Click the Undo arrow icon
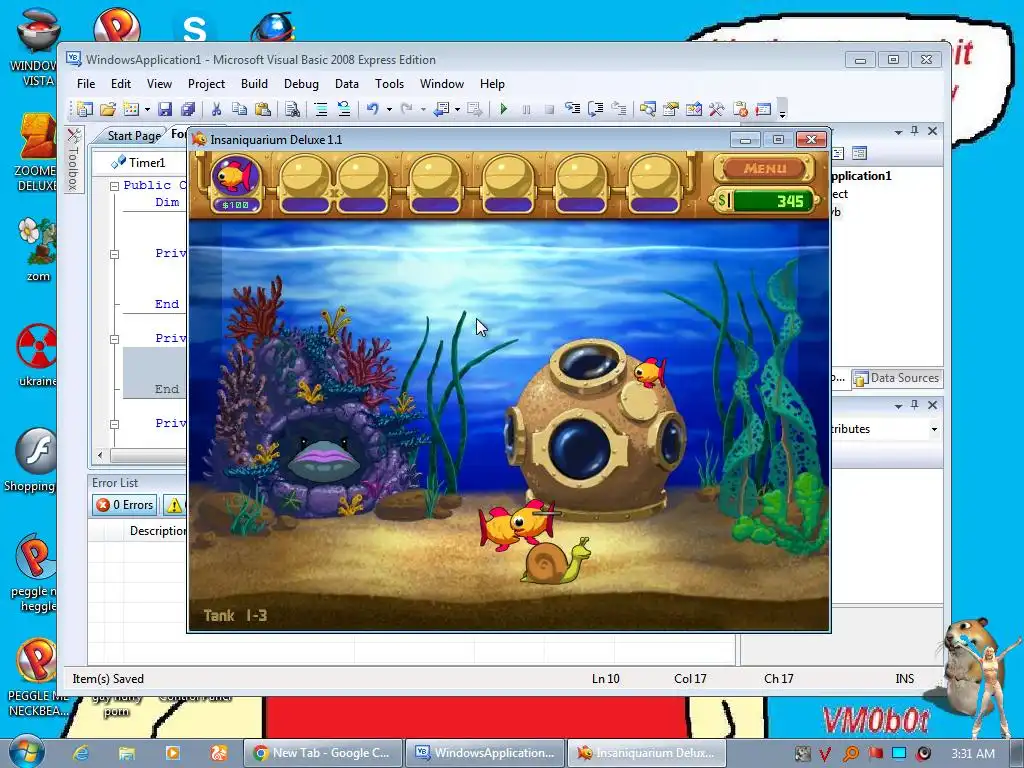Screen dimensions: 1024x768 pos(373,109)
